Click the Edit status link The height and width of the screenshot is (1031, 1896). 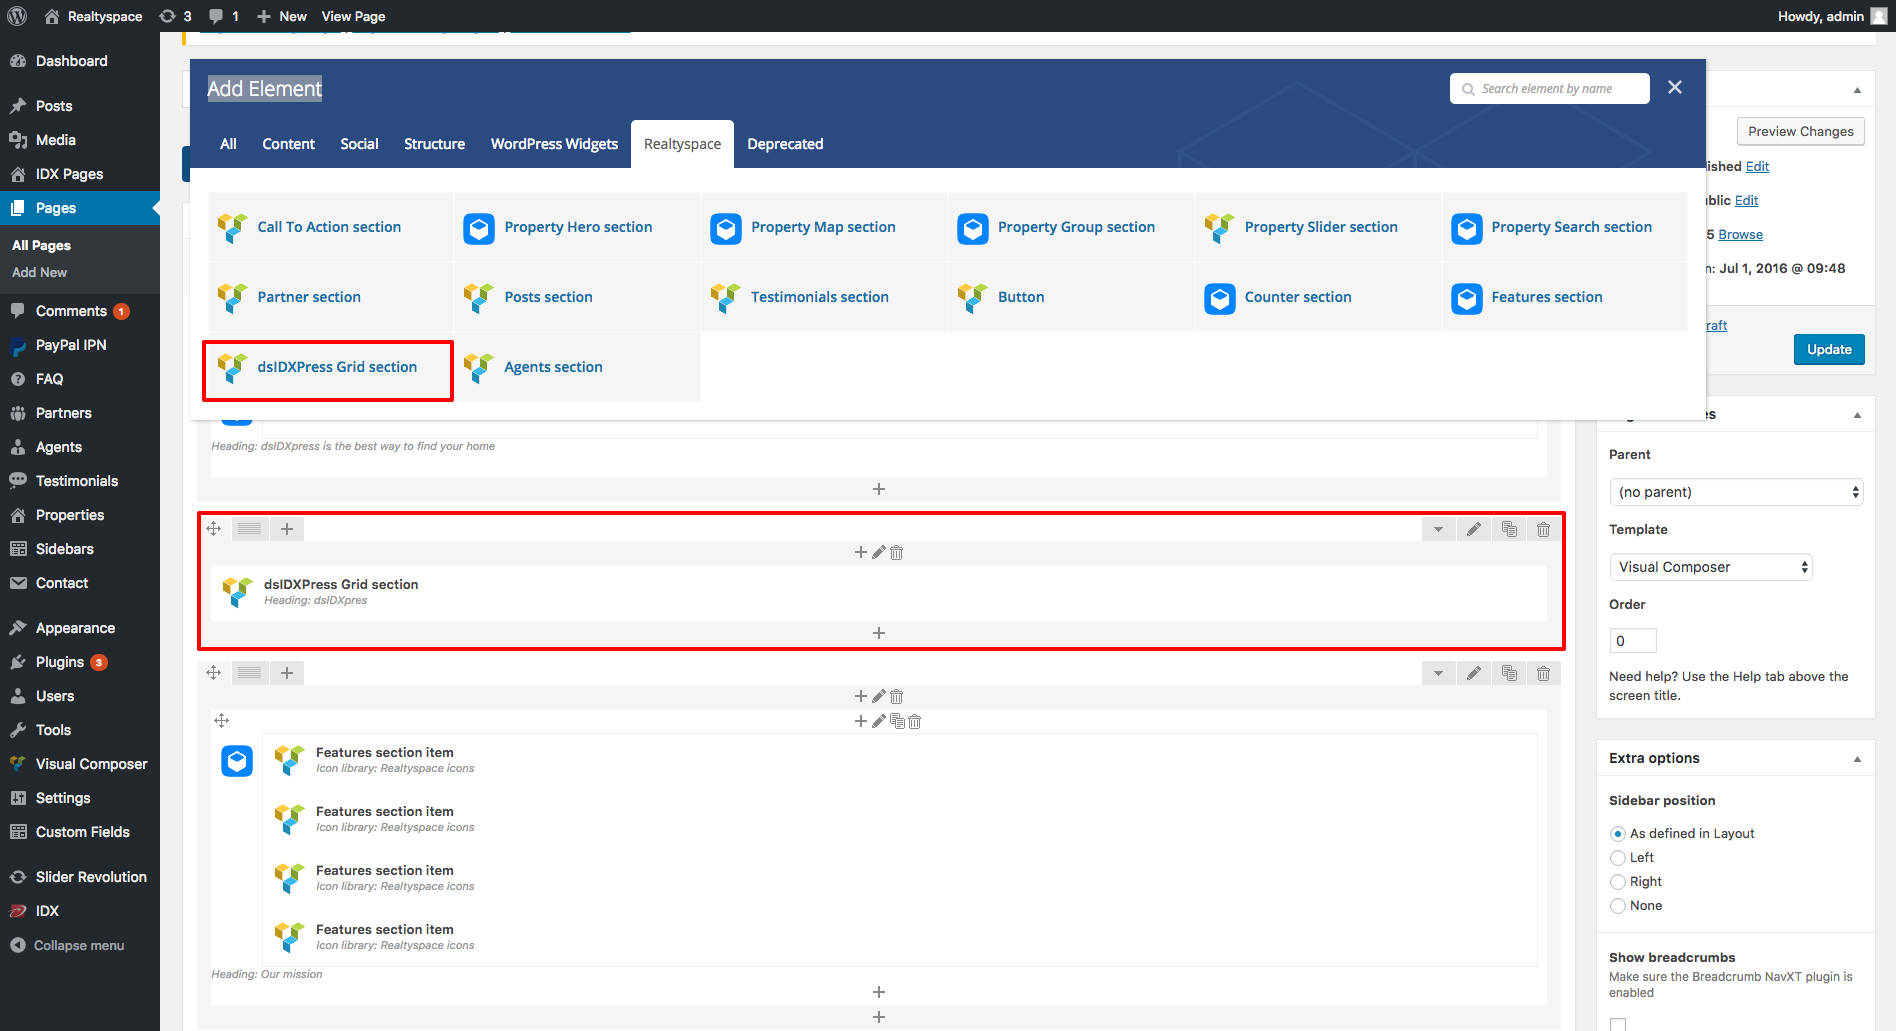[x=1757, y=166]
